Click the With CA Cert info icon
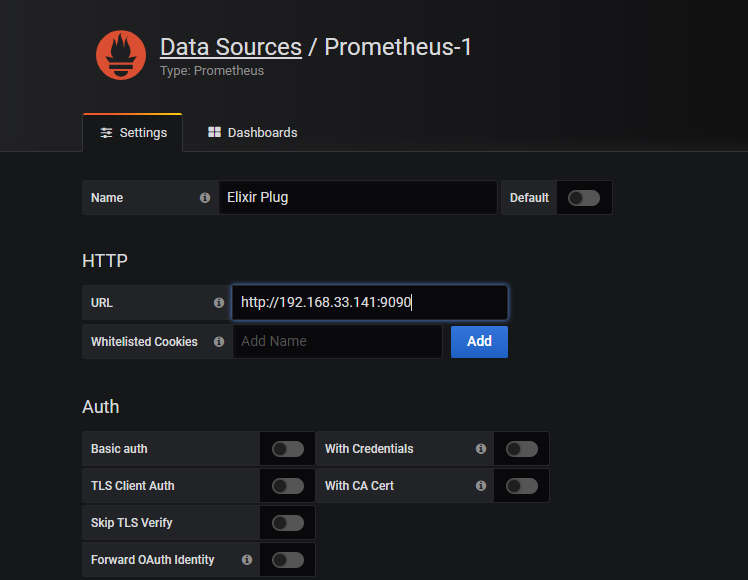 481,486
